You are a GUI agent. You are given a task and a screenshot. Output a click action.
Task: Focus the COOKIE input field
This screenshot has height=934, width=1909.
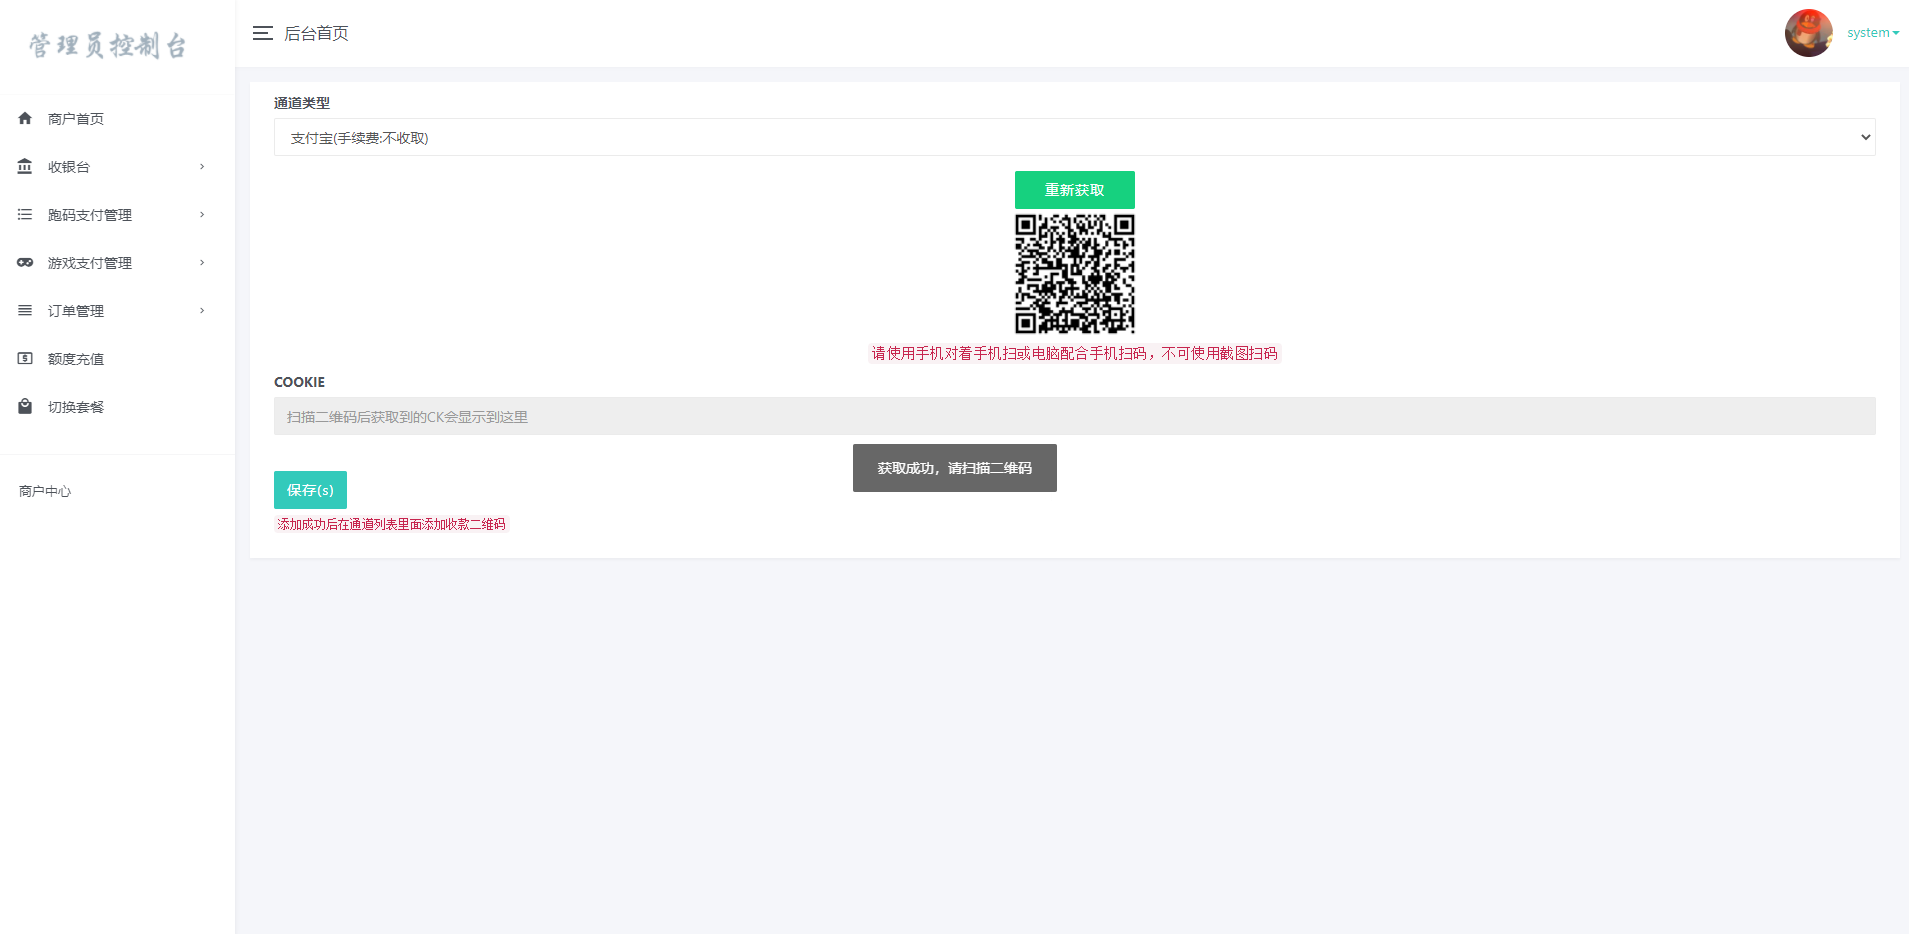pos(1074,416)
